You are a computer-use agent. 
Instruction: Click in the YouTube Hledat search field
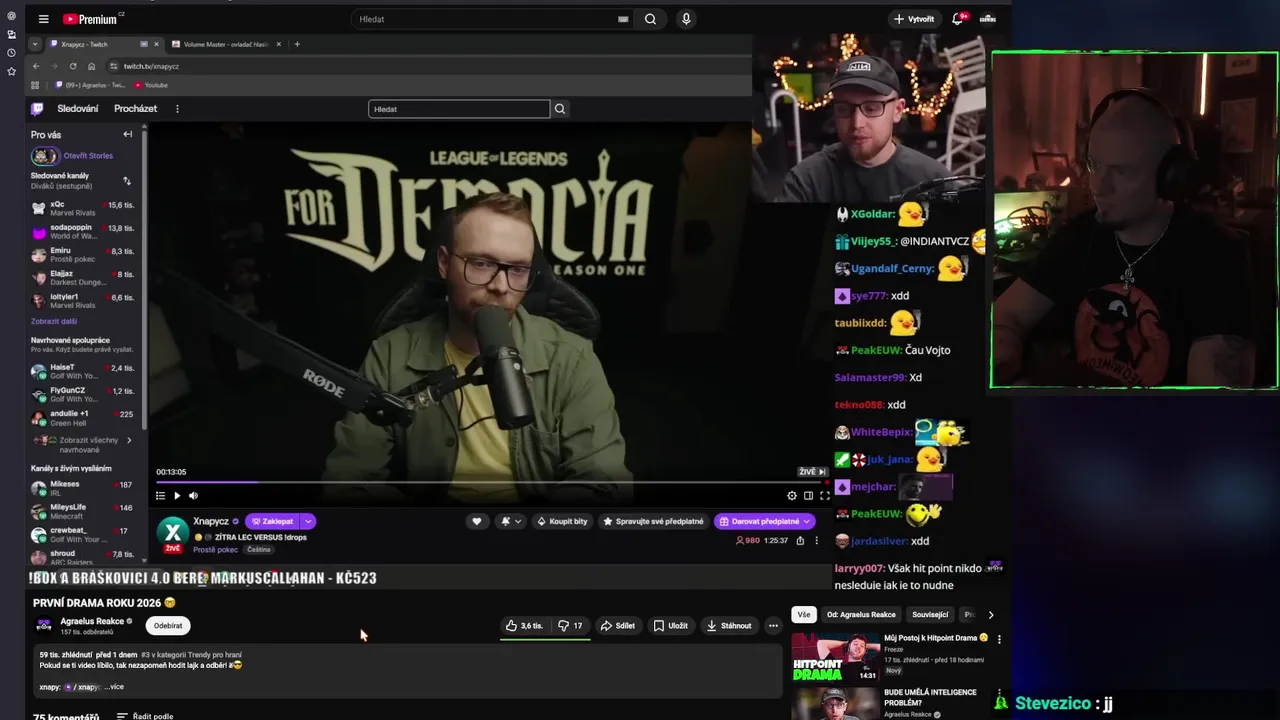pyautogui.click(x=485, y=19)
